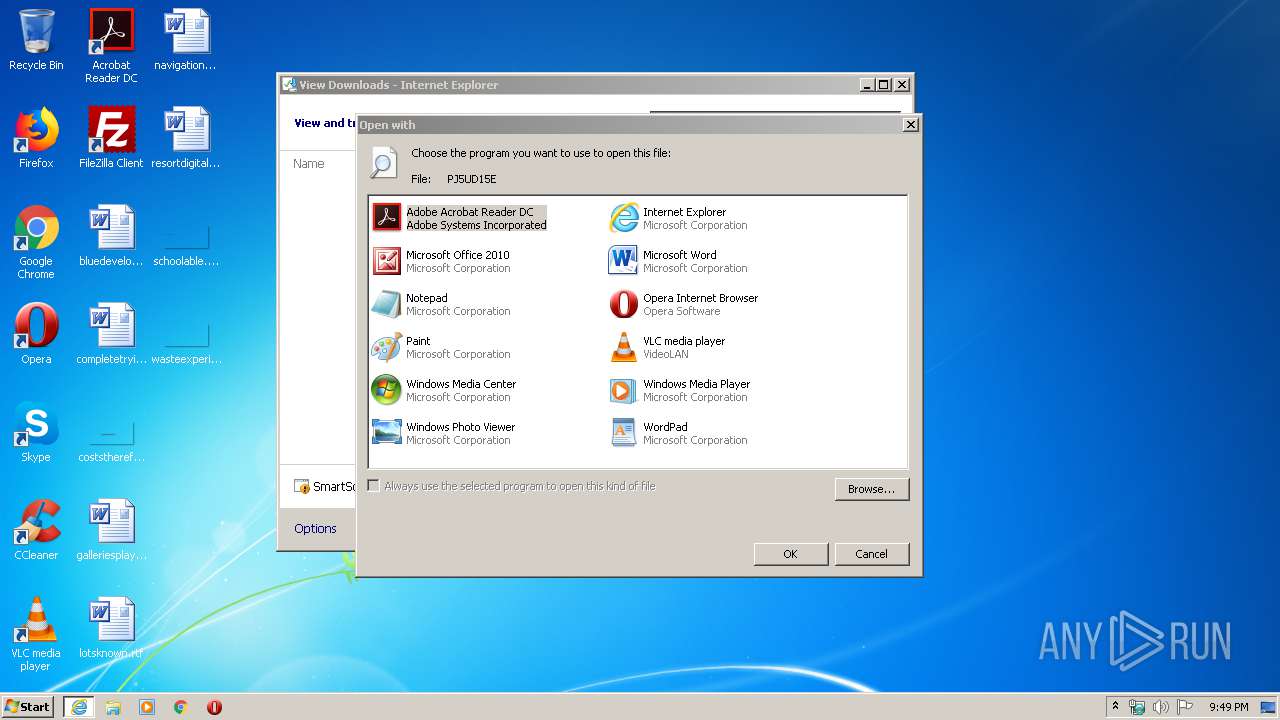The width and height of the screenshot is (1280, 720).
Task: Maximize the View Downloads window
Action: coord(884,85)
